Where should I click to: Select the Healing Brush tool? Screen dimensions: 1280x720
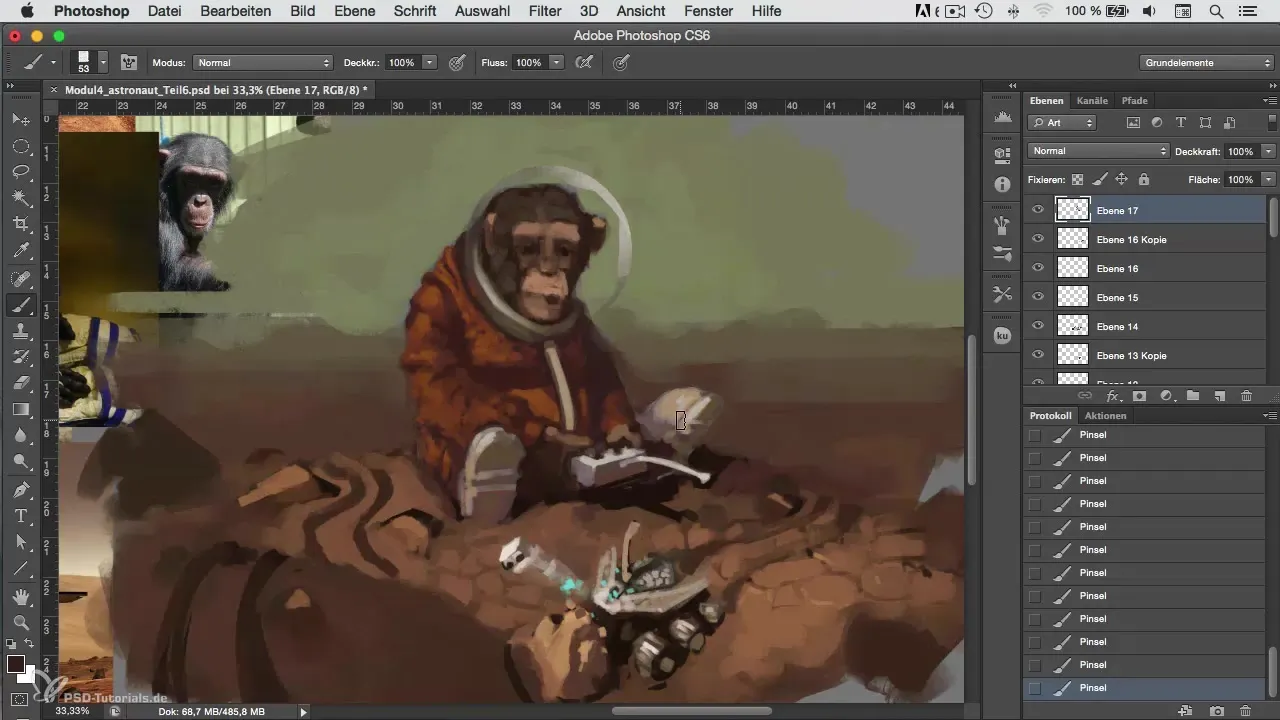click(x=20, y=279)
